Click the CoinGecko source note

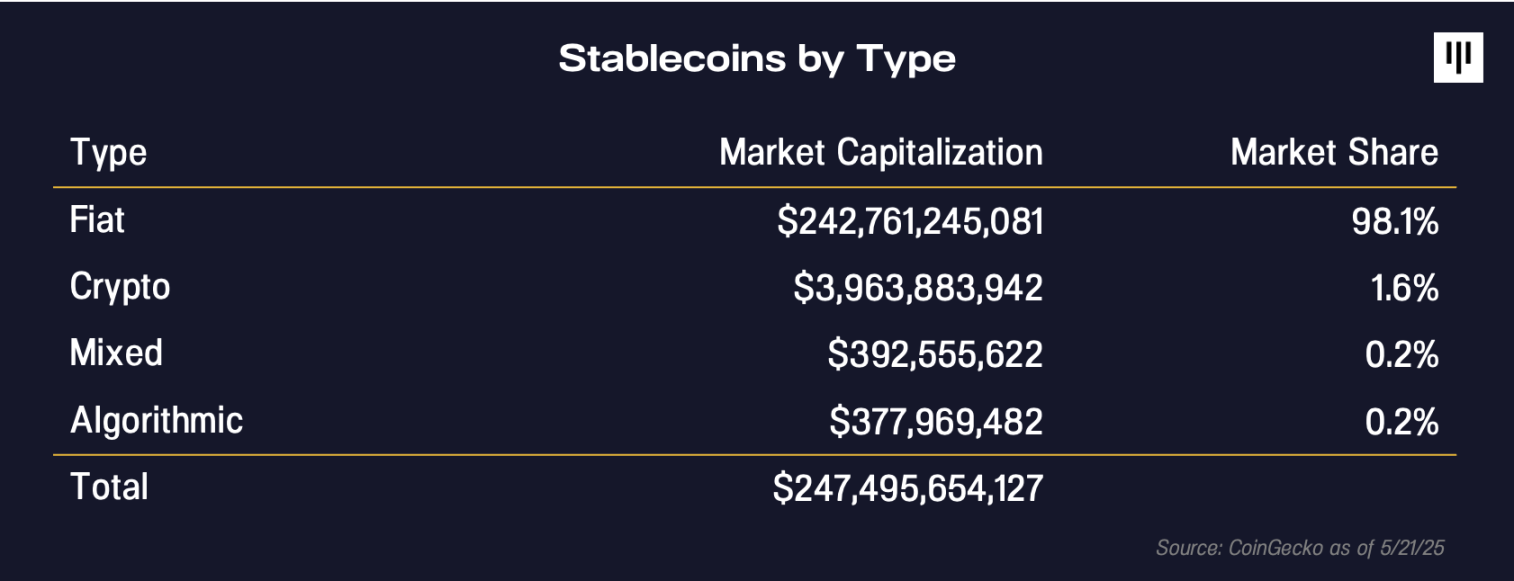[1300, 548]
